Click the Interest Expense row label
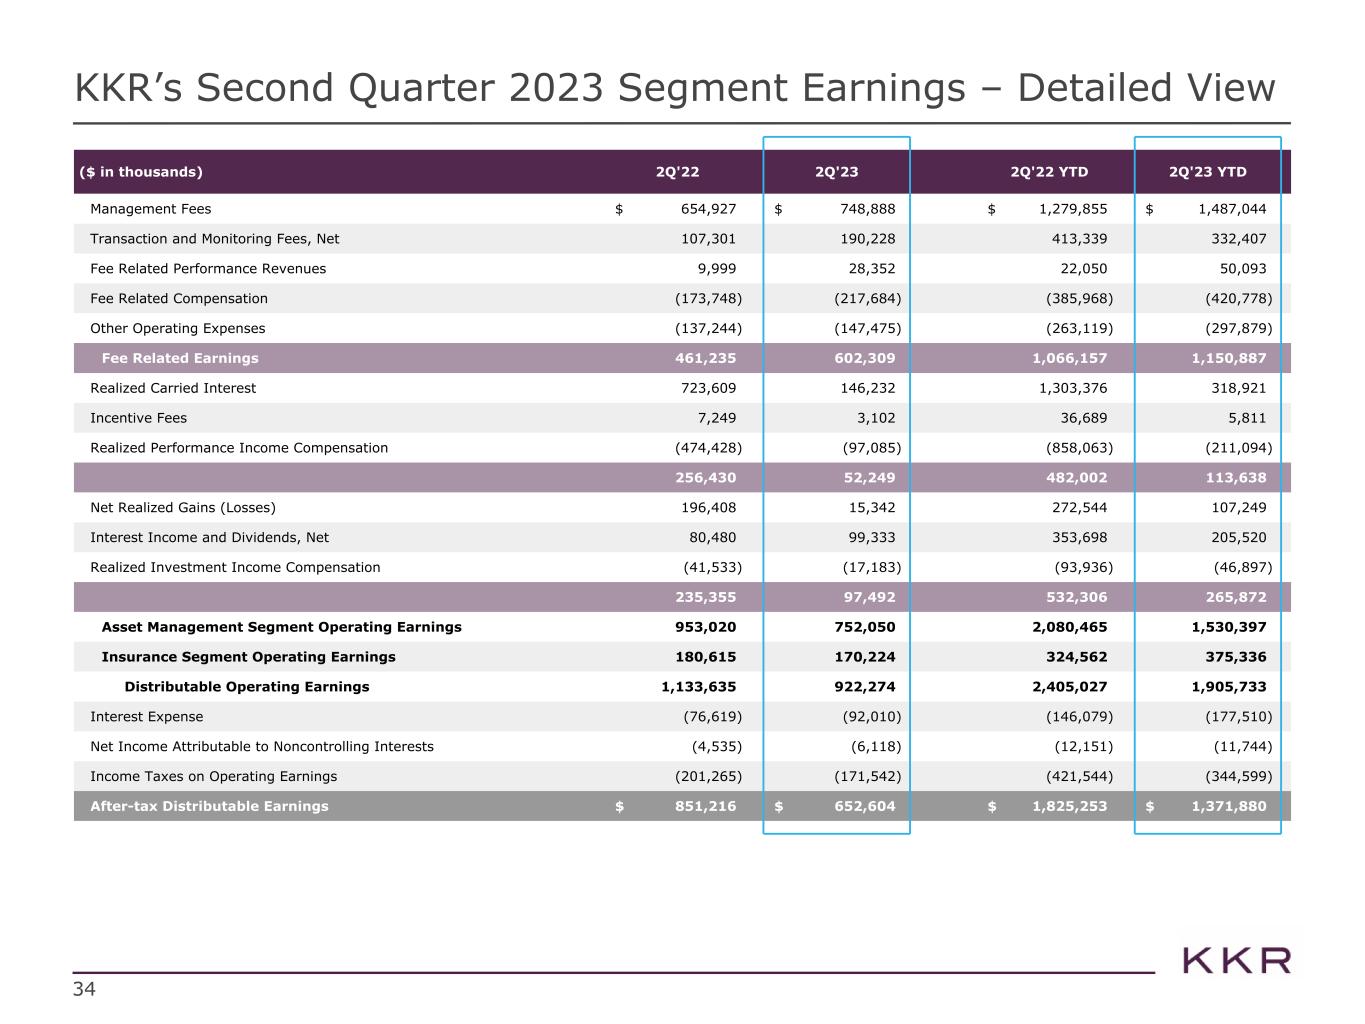Image resolution: width=1365 pixels, height=1024 pixels. [146, 717]
